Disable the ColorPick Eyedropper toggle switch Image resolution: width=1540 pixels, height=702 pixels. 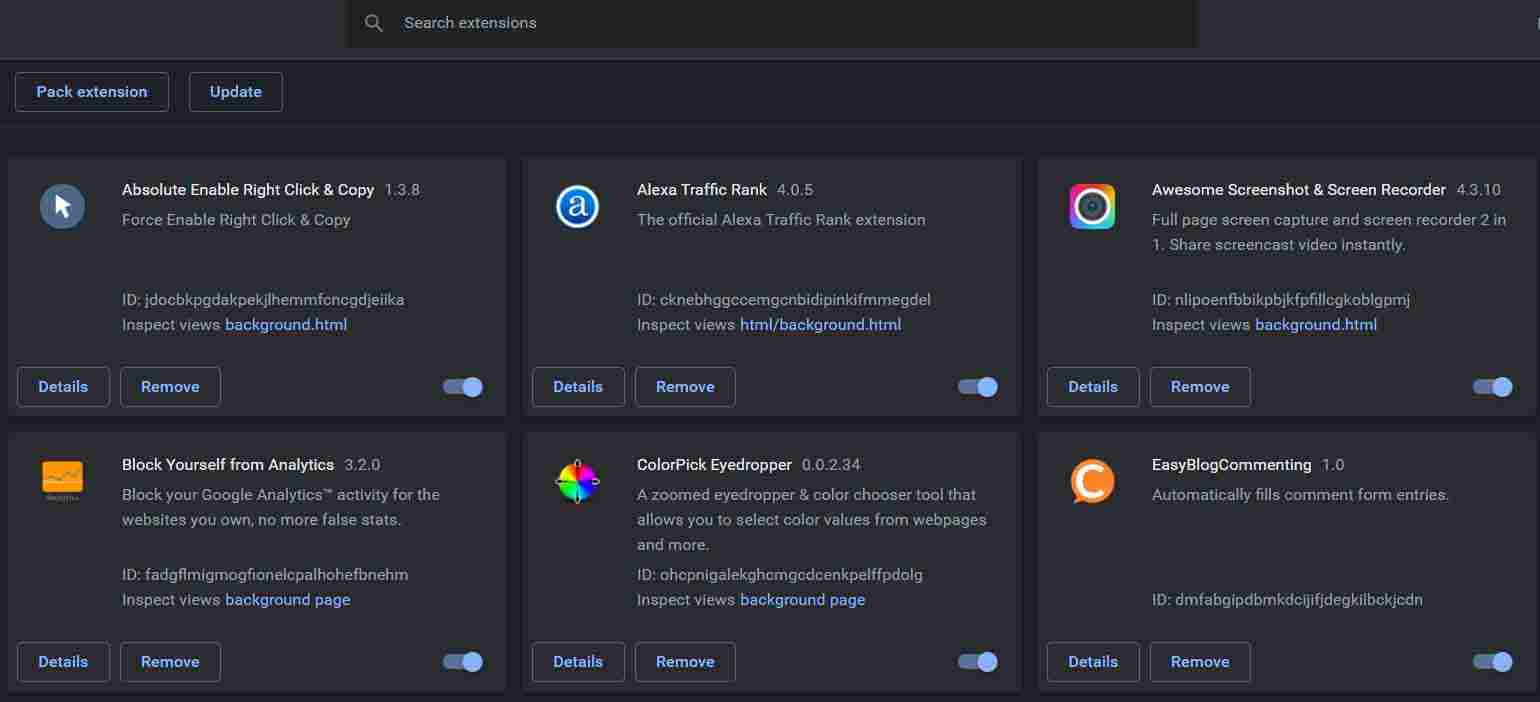point(978,662)
